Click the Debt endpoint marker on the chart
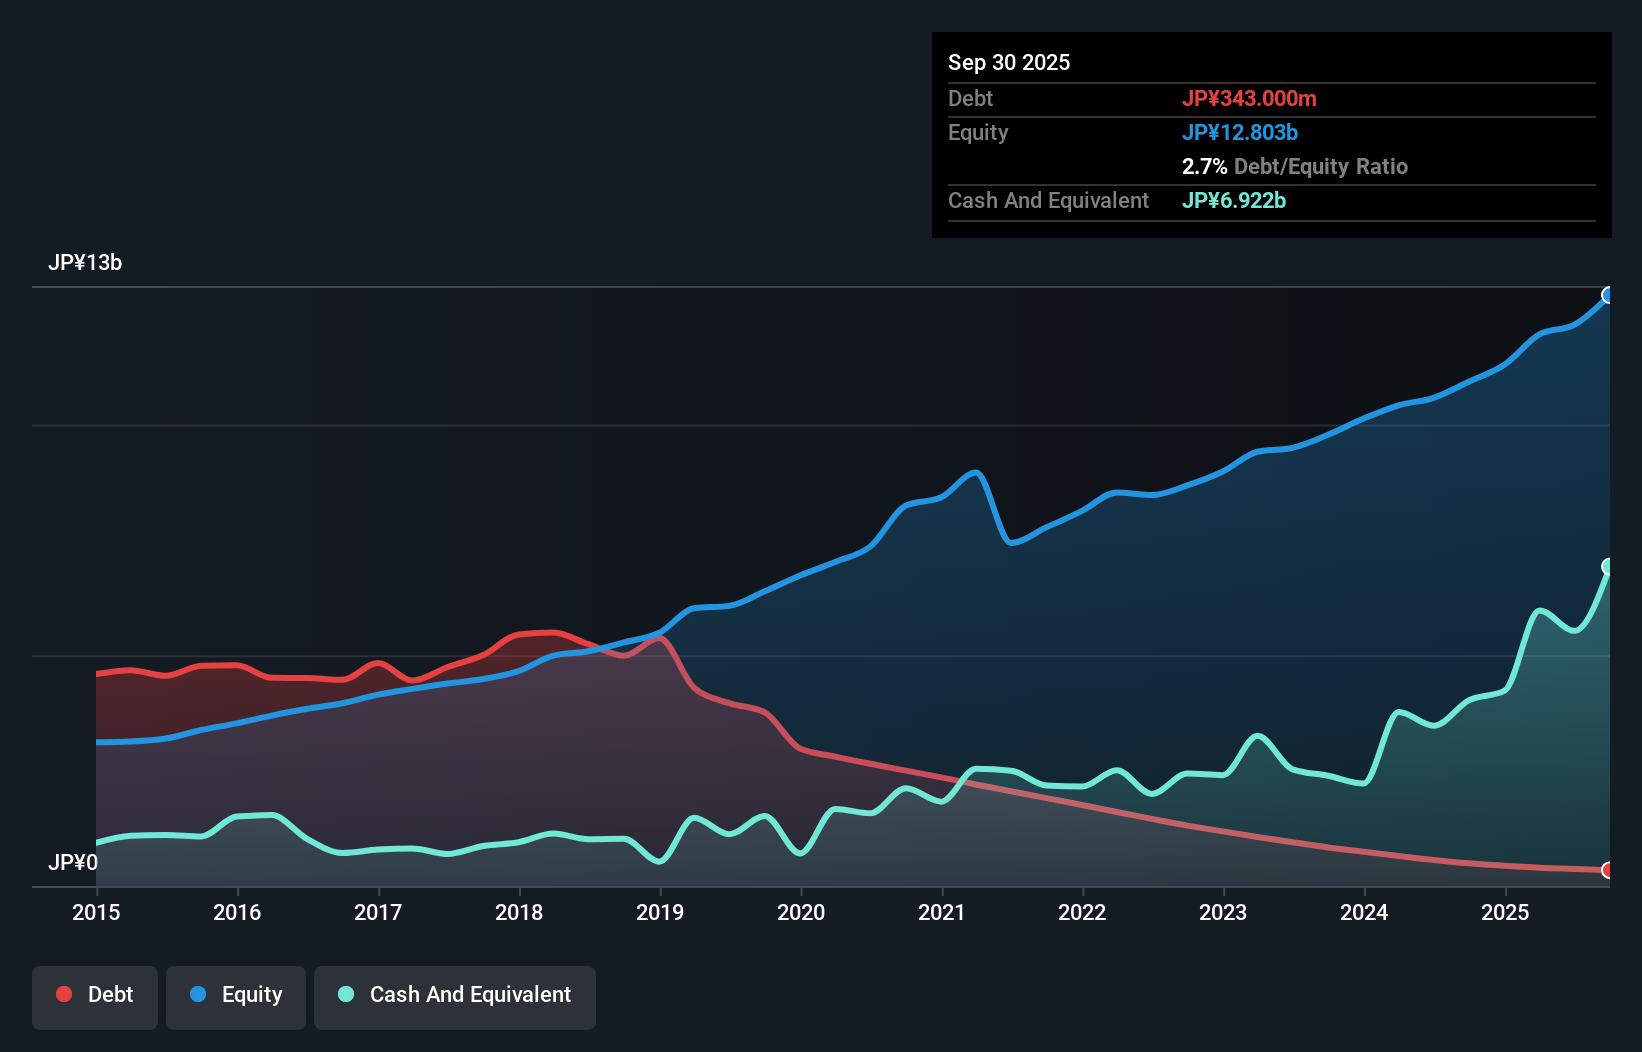This screenshot has width=1642, height=1052. (x=1607, y=871)
